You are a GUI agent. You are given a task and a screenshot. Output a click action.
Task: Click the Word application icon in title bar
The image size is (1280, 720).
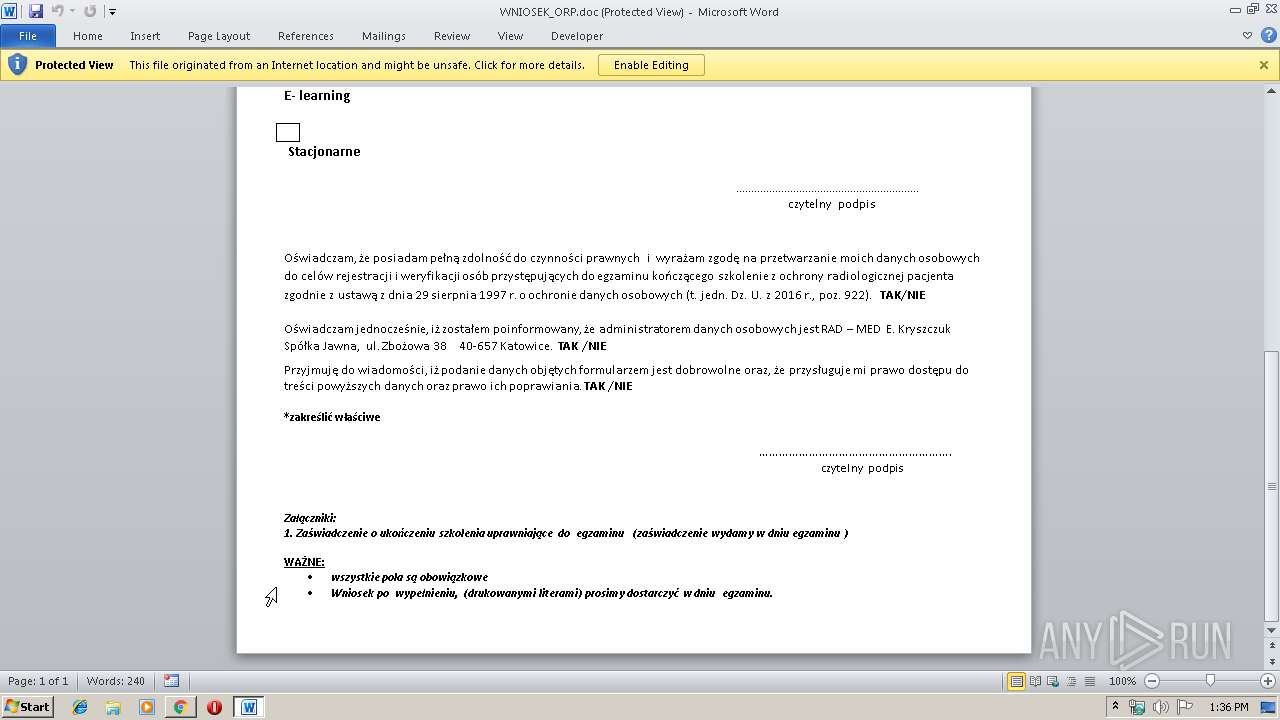[10, 11]
